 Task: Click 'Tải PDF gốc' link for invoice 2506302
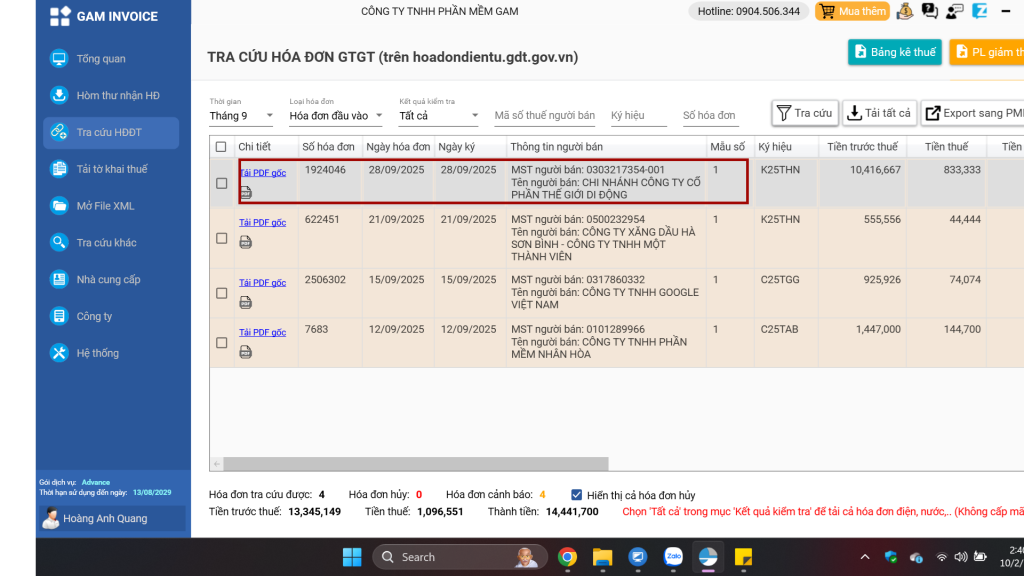pyautogui.click(x=262, y=282)
